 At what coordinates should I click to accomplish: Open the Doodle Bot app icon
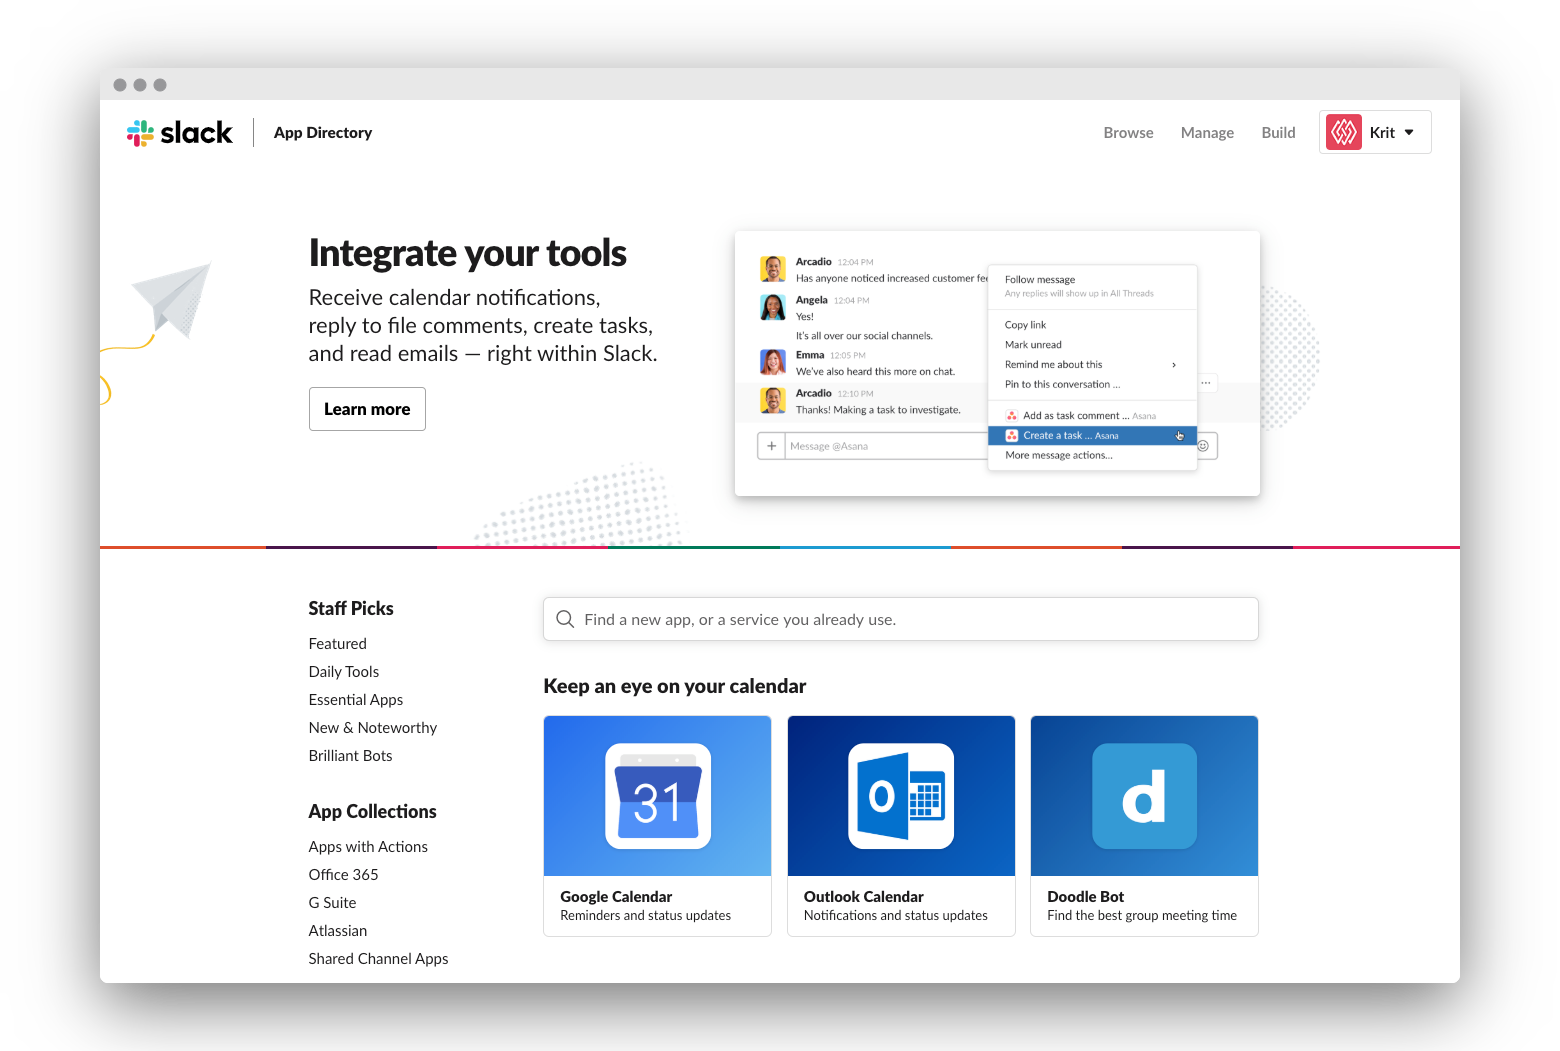coord(1144,796)
